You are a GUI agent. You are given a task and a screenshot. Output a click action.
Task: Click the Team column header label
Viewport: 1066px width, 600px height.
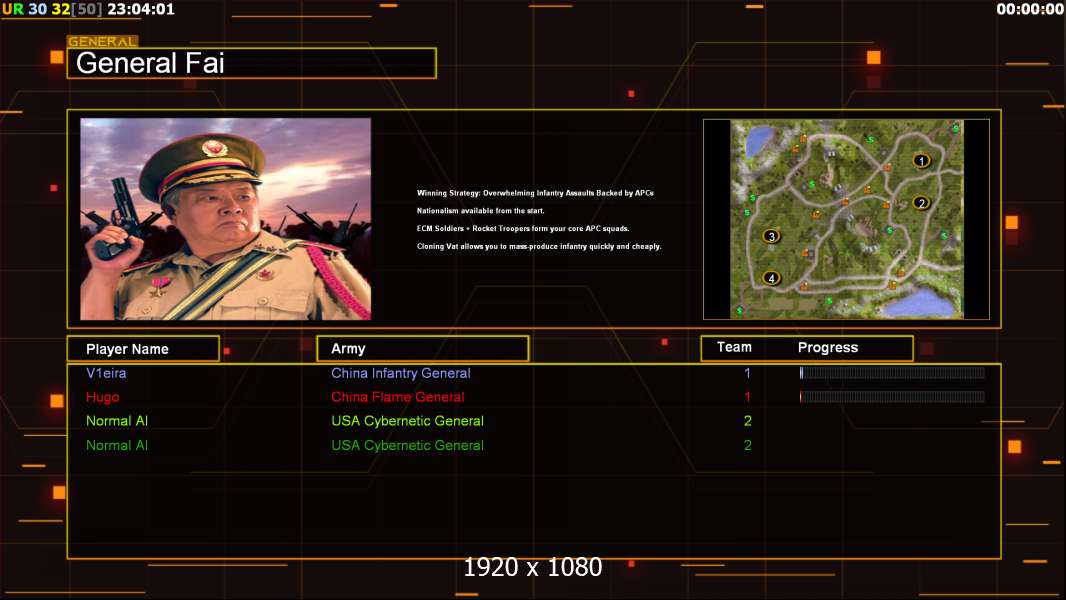coord(734,347)
